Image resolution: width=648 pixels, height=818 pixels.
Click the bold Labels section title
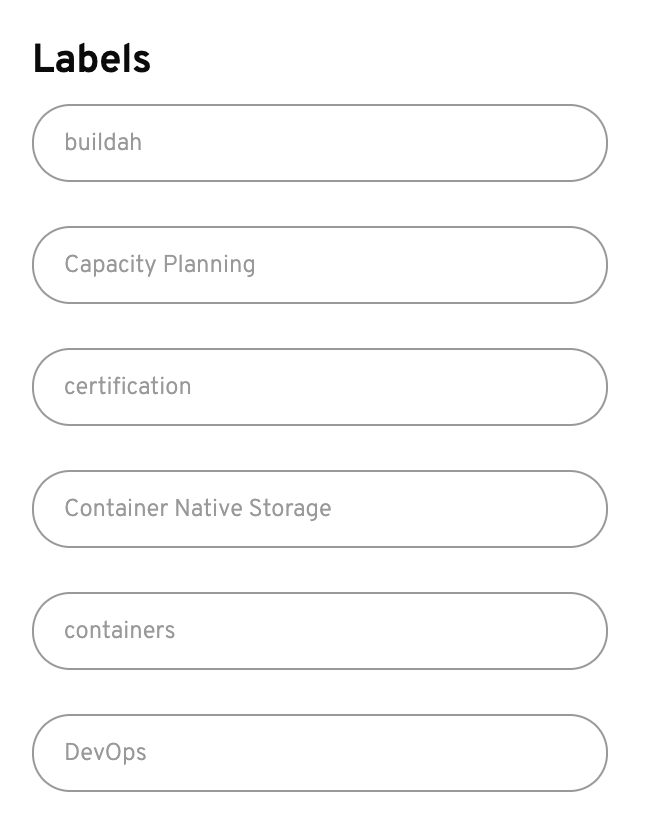92,60
